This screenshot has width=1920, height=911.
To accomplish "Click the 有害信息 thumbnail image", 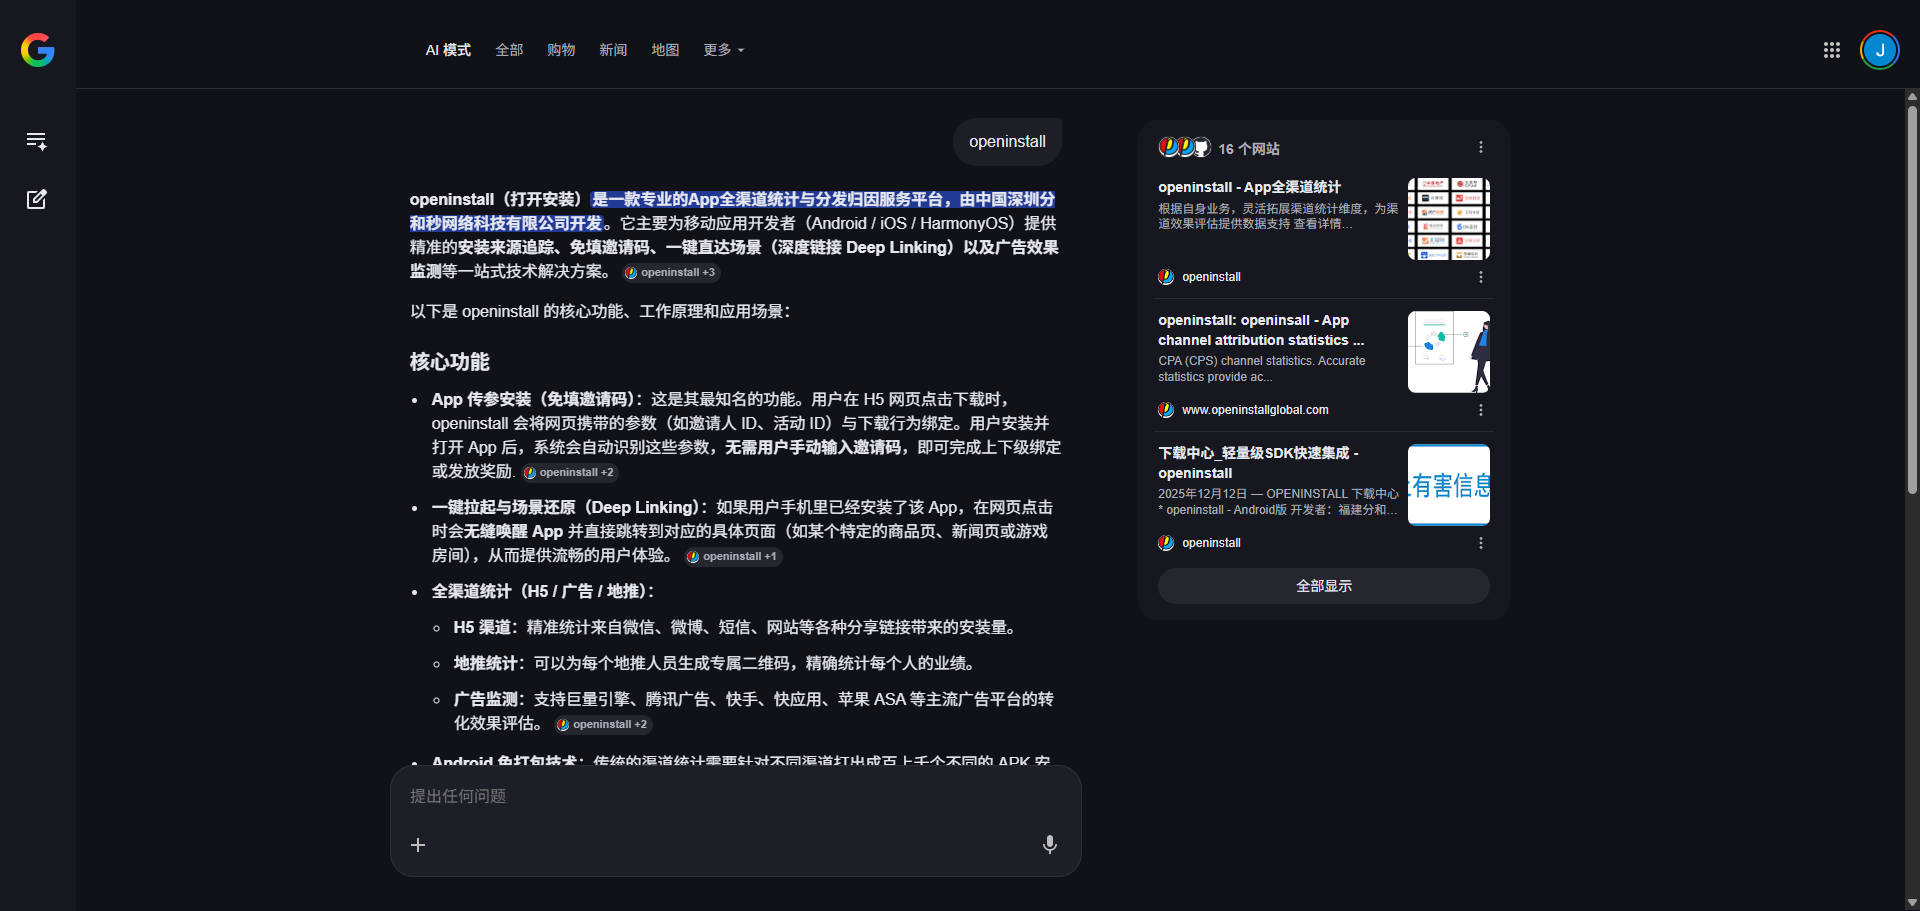I will coord(1449,485).
